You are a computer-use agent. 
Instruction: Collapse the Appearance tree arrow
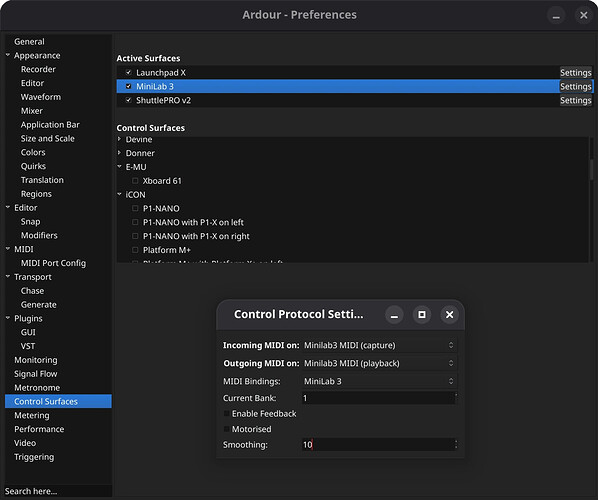tap(8, 55)
